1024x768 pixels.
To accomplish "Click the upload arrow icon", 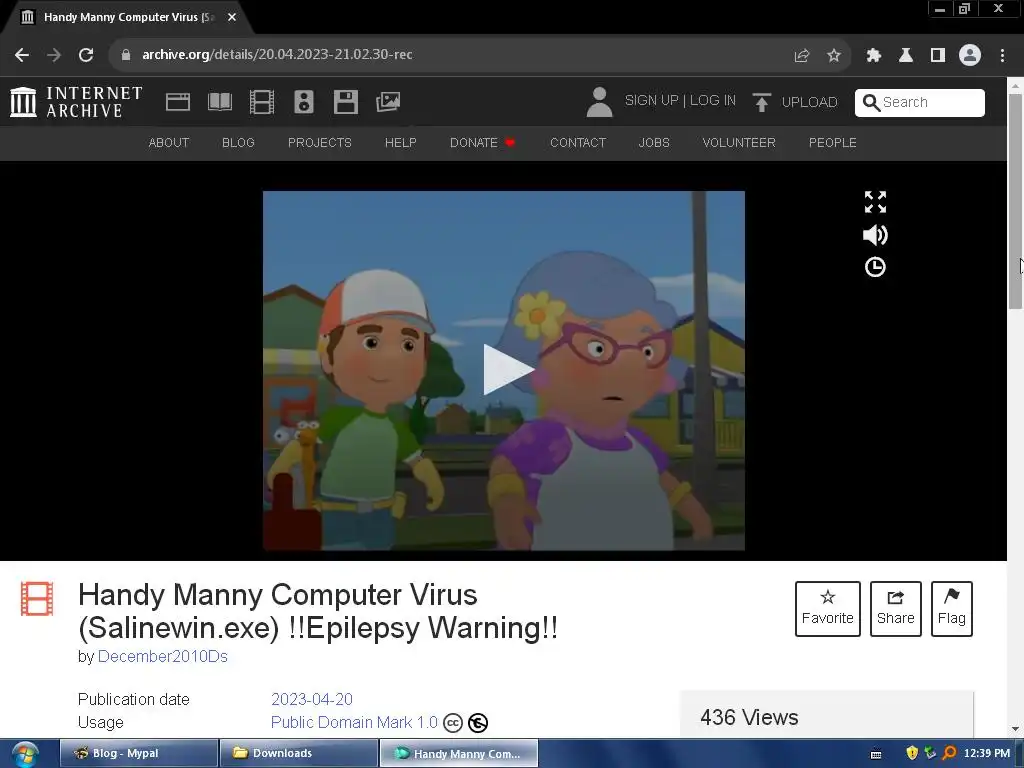I will click(761, 102).
